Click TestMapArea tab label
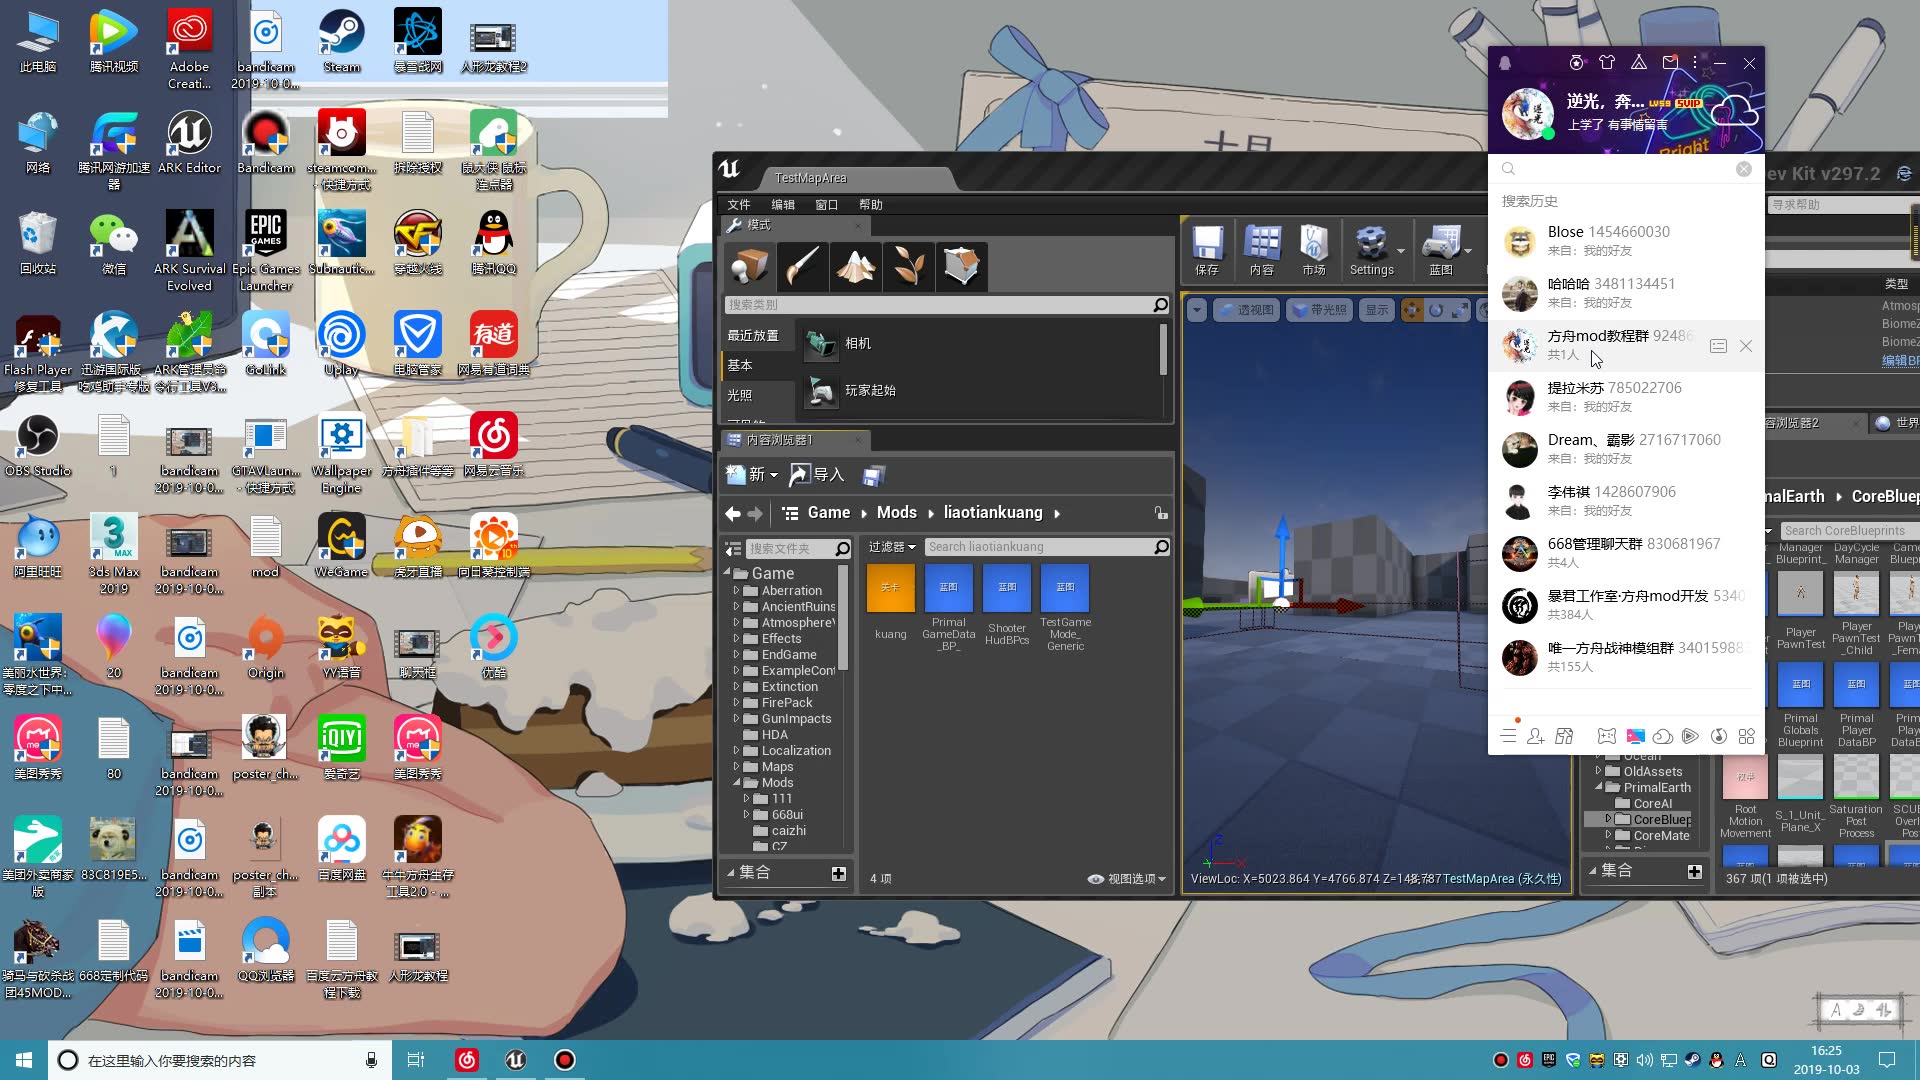This screenshot has height=1080, width=1920. [811, 177]
